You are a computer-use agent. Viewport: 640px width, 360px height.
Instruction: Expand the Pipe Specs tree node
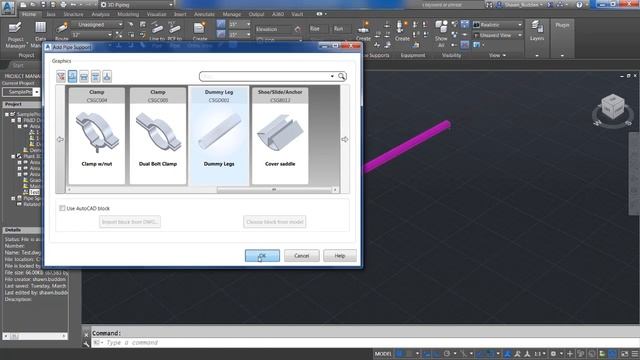click(x=13, y=198)
